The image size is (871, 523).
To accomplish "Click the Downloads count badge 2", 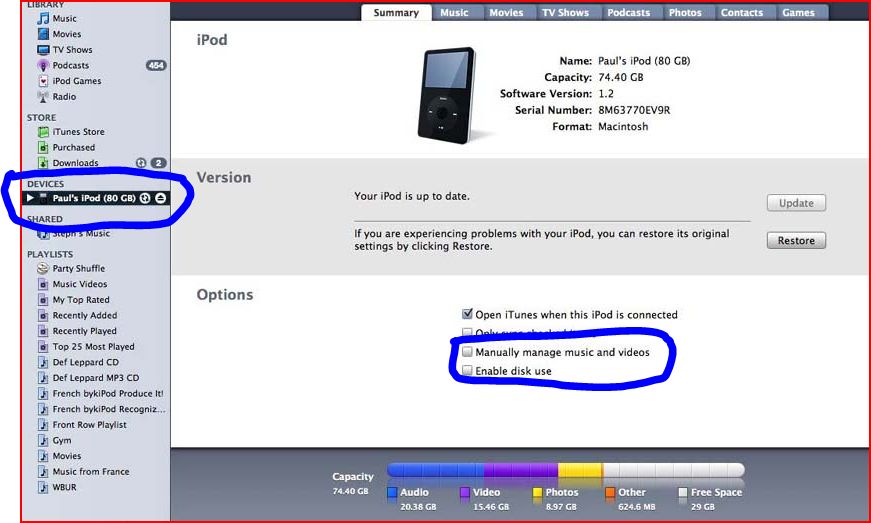I will point(158,163).
